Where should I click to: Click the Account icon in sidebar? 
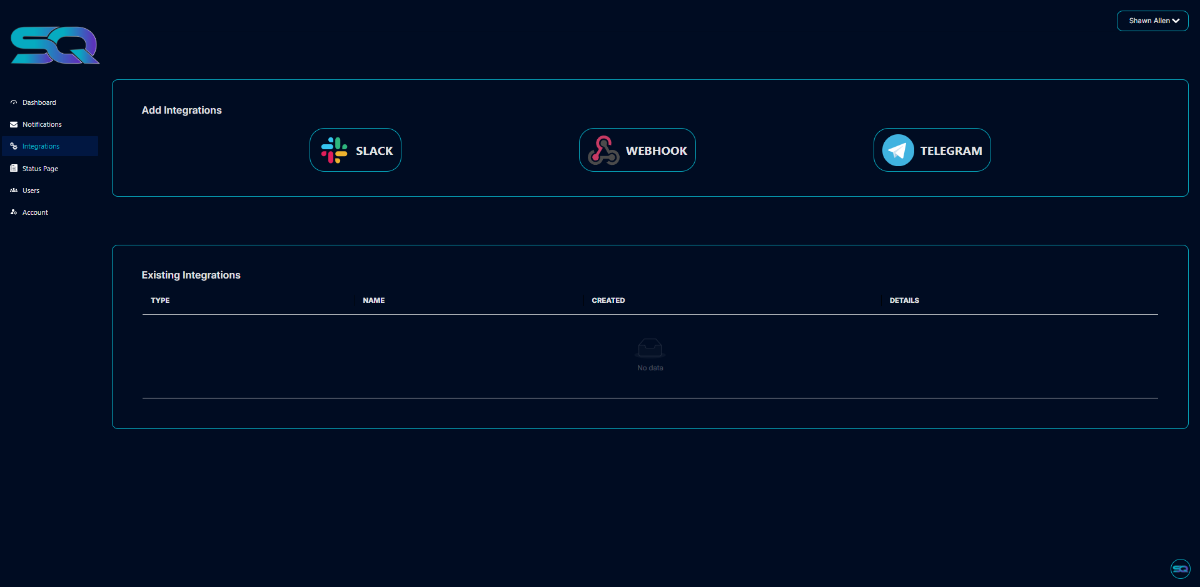coord(13,212)
